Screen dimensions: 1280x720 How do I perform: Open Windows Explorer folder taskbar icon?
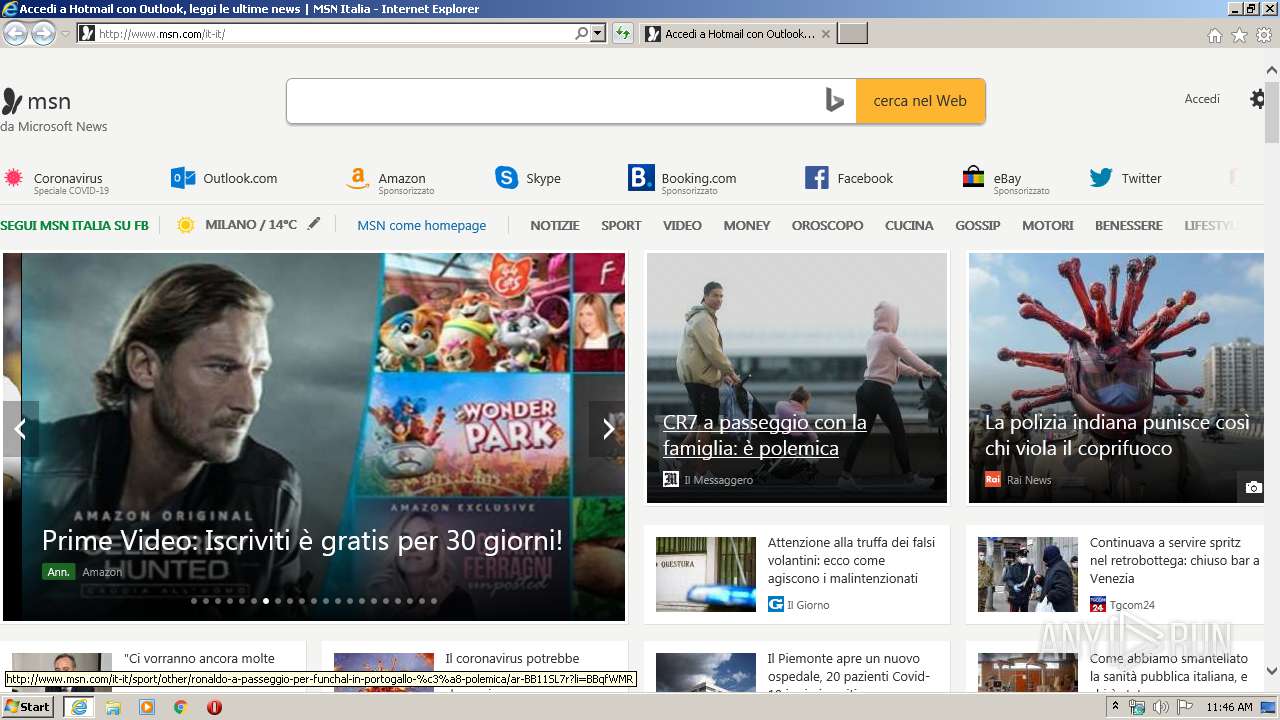click(113, 707)
